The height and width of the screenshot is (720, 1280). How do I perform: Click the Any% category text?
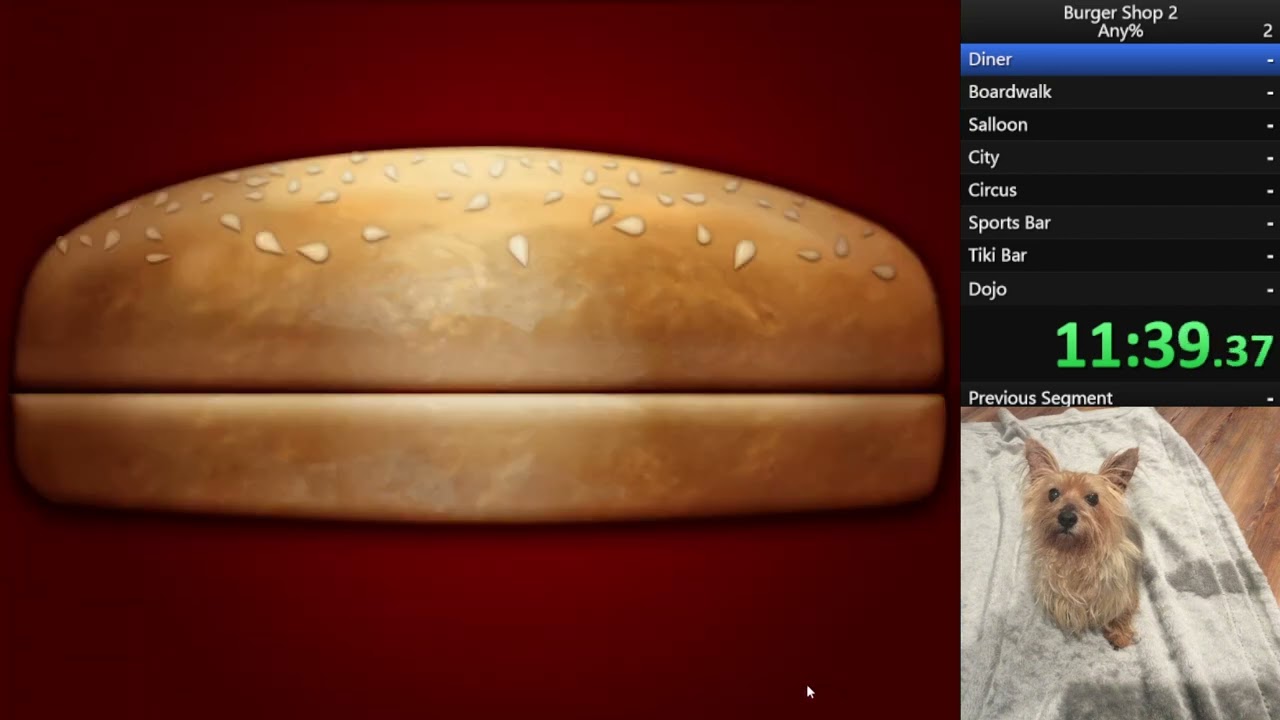point(1120,31)
